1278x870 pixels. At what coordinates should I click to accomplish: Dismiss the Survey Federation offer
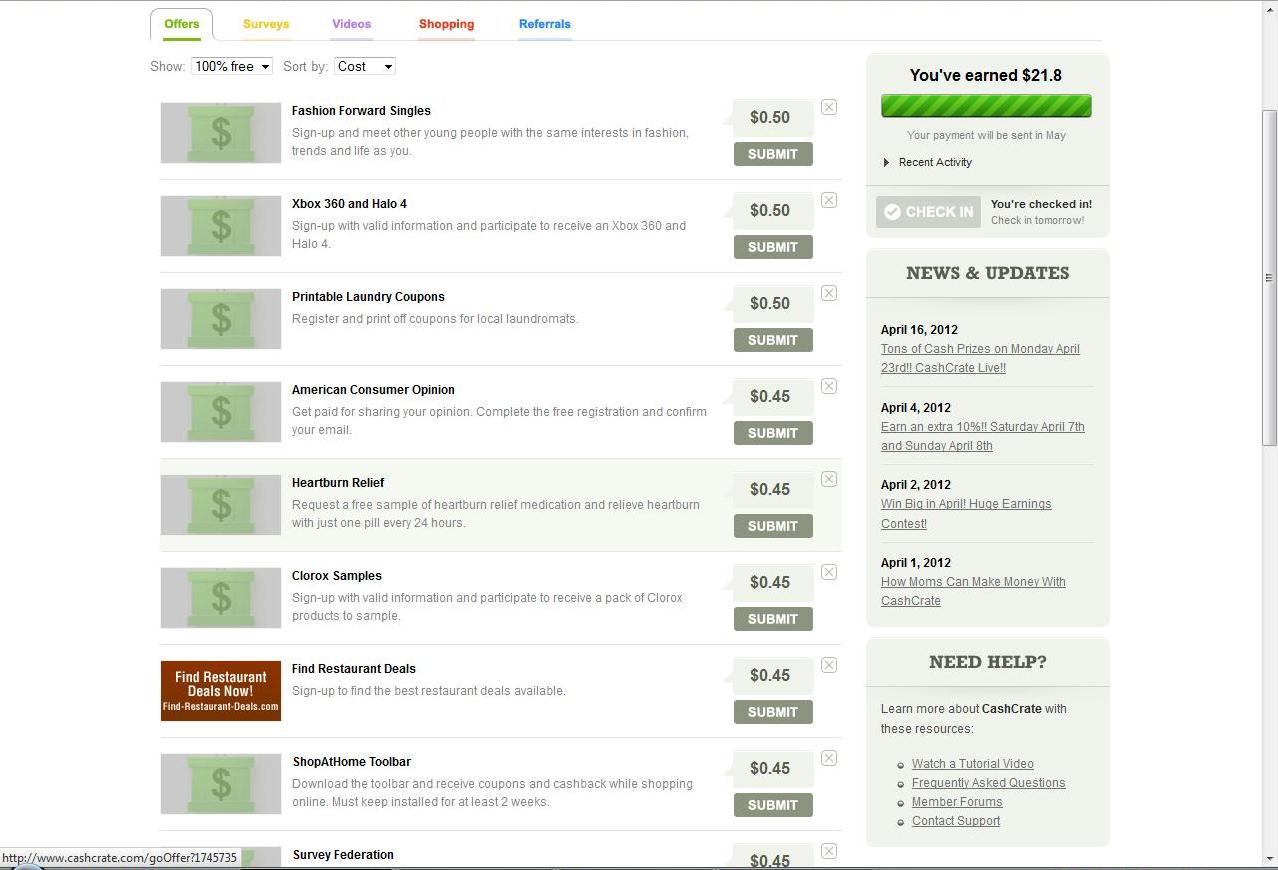click(x=828, y=851)
